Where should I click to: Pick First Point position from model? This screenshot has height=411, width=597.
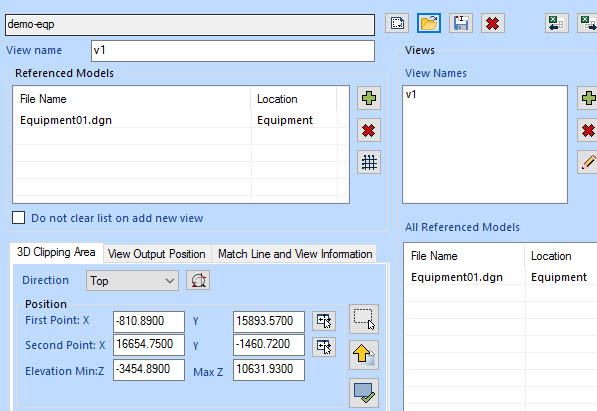[324, 321]
